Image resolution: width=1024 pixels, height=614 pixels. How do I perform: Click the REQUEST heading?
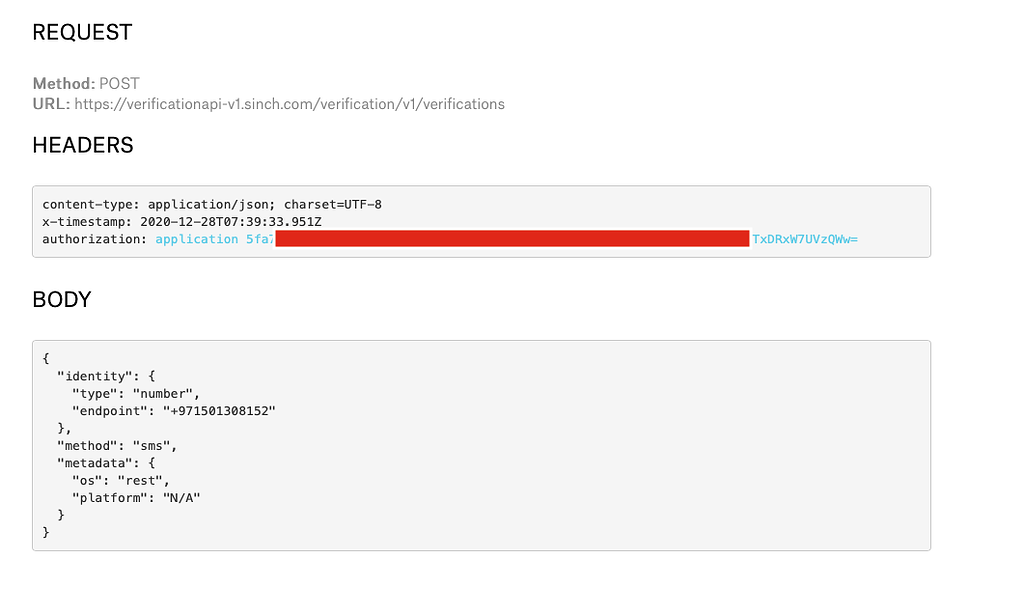point(82,32)
